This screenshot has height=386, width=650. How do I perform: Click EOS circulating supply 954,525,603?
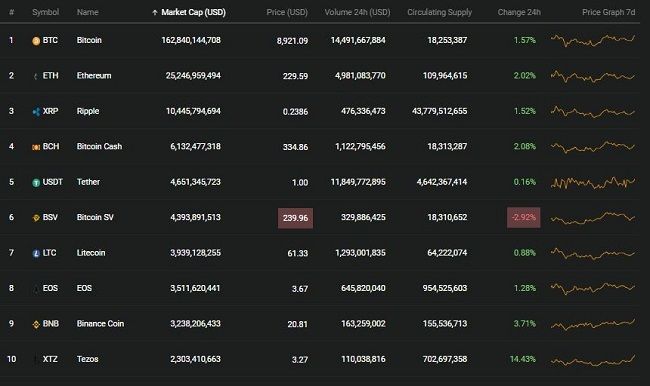[x=445, y=288]
